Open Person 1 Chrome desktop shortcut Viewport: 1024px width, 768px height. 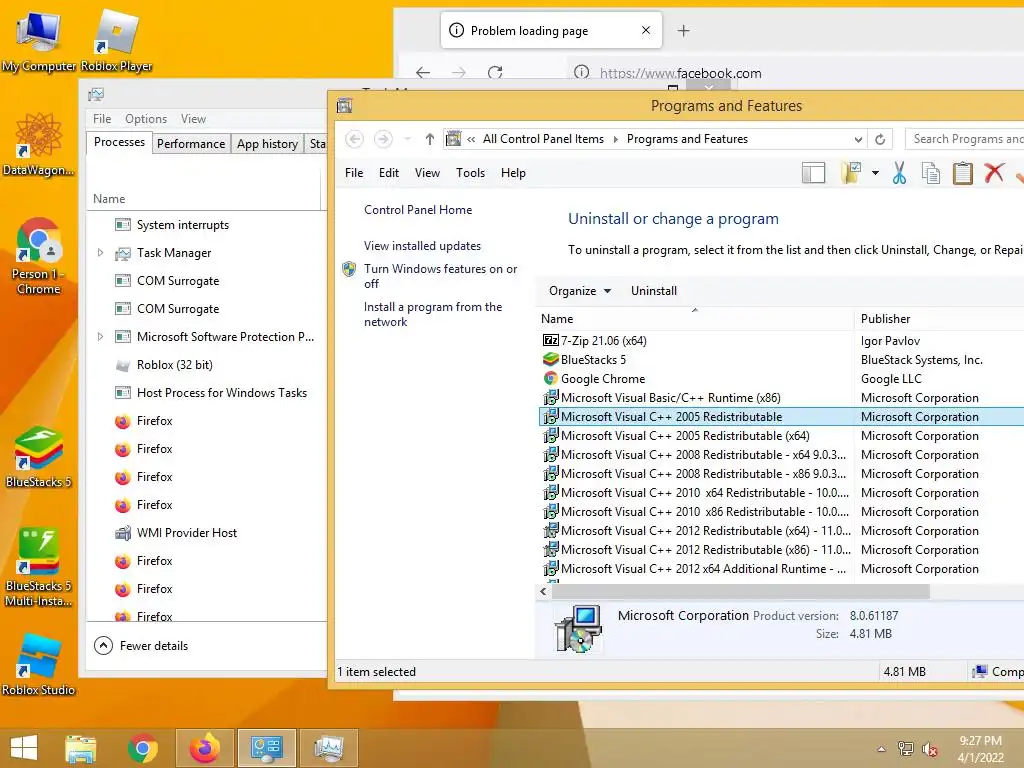pos(38,256)
